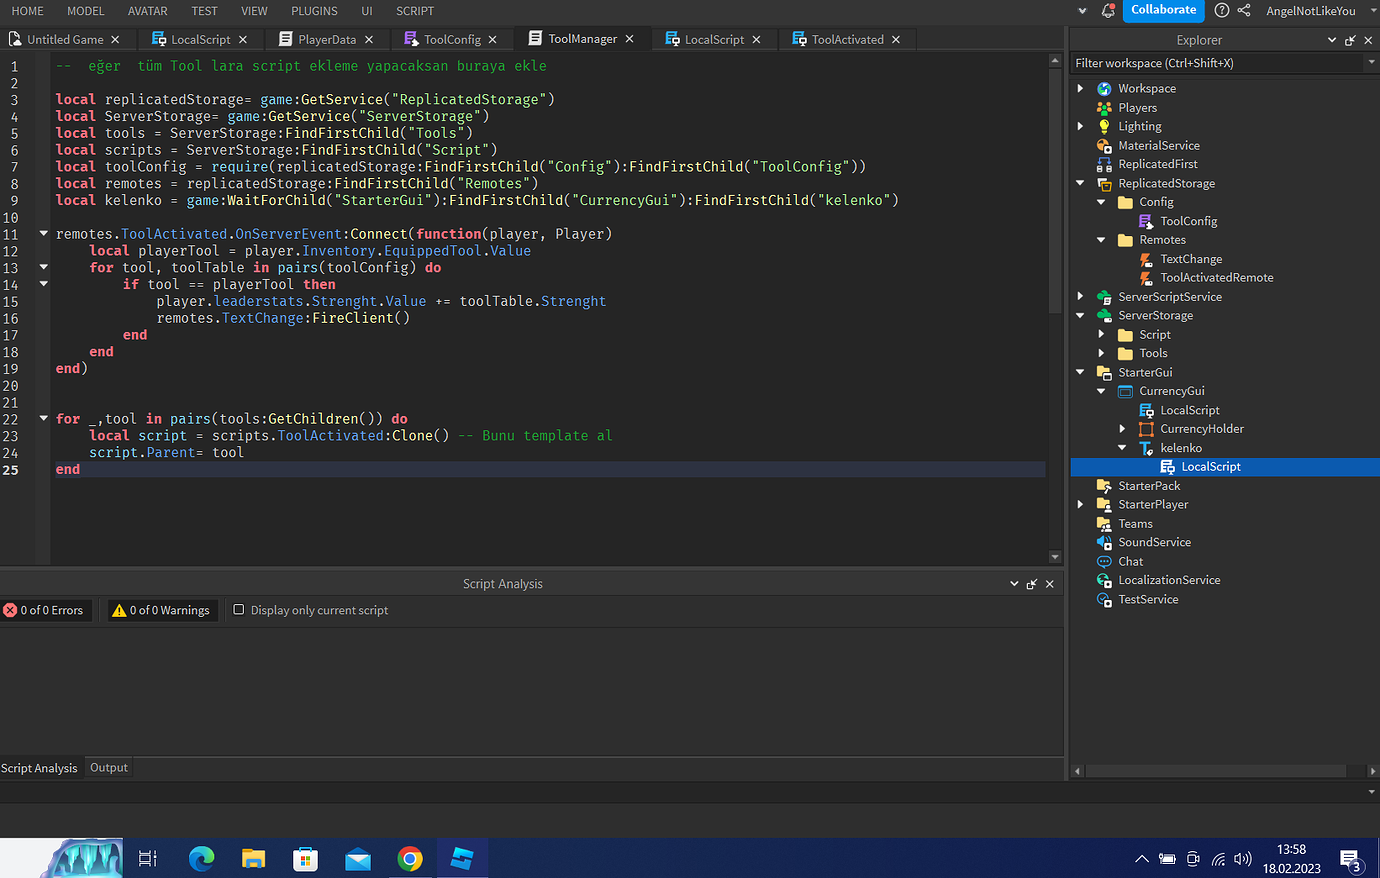Collapse the ReplicatedStorage tree node
Viewport: 1380px width, 878px height.
click(1080, 183)
